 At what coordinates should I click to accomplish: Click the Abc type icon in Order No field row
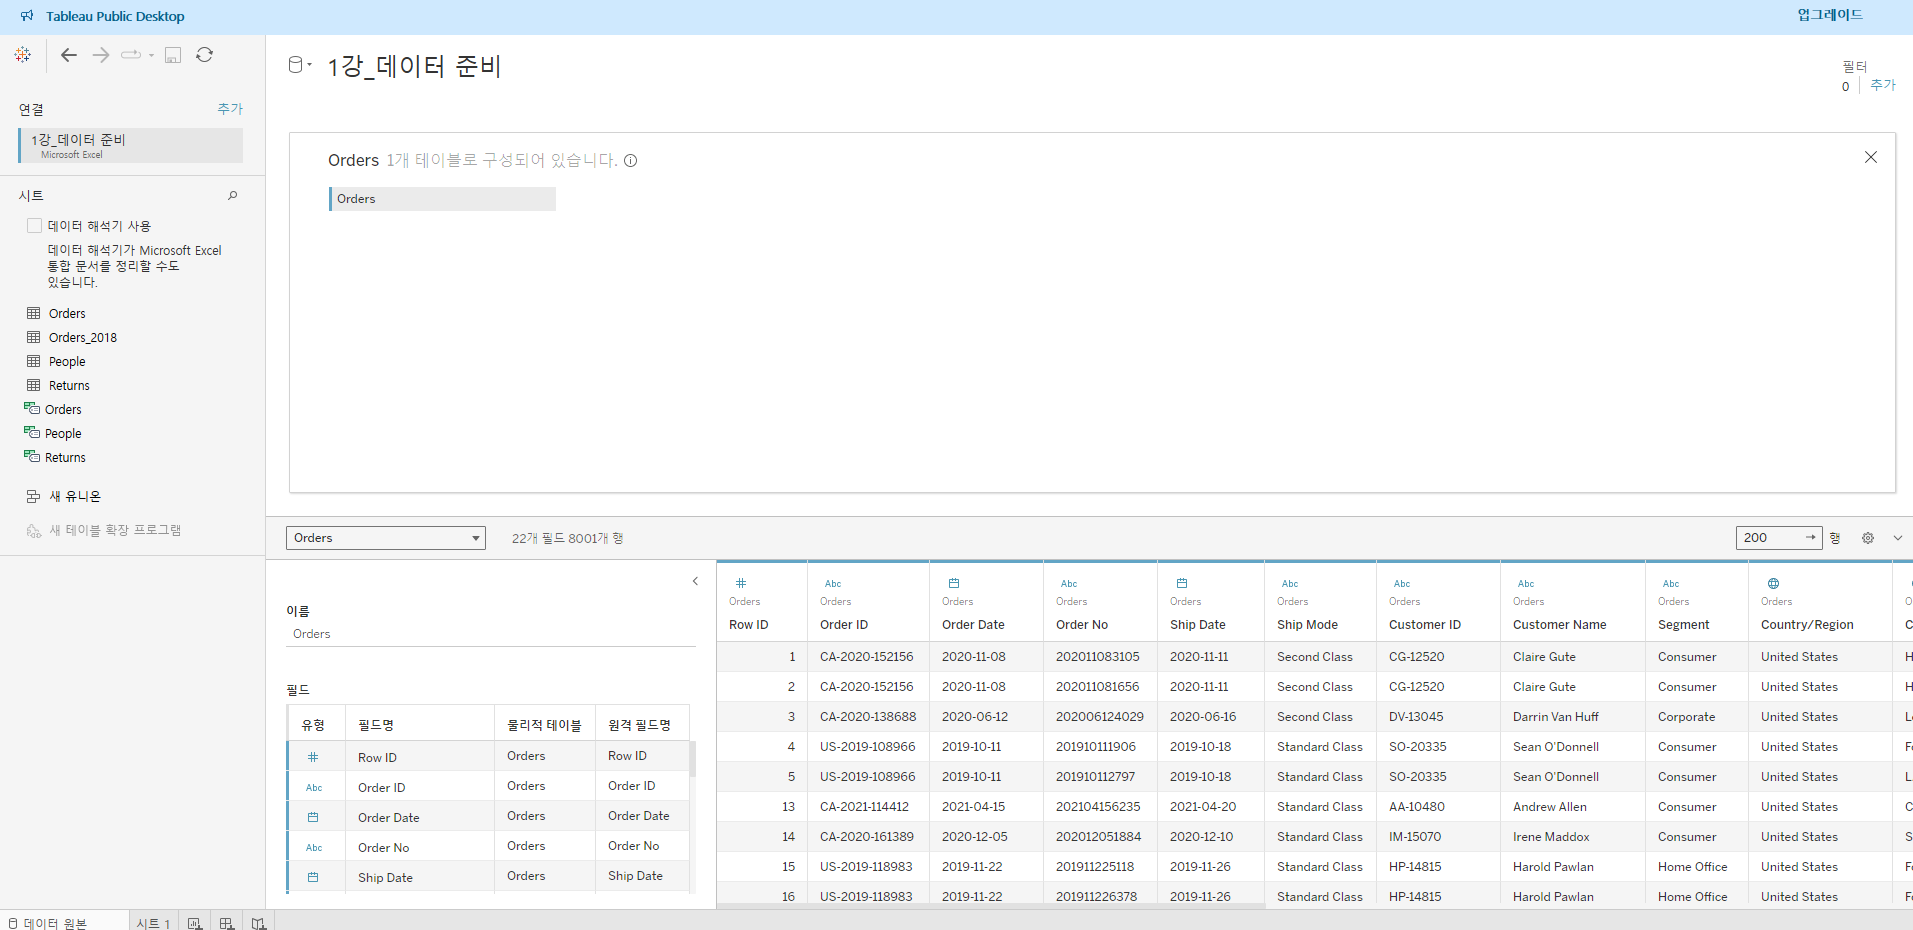(314, 848)
